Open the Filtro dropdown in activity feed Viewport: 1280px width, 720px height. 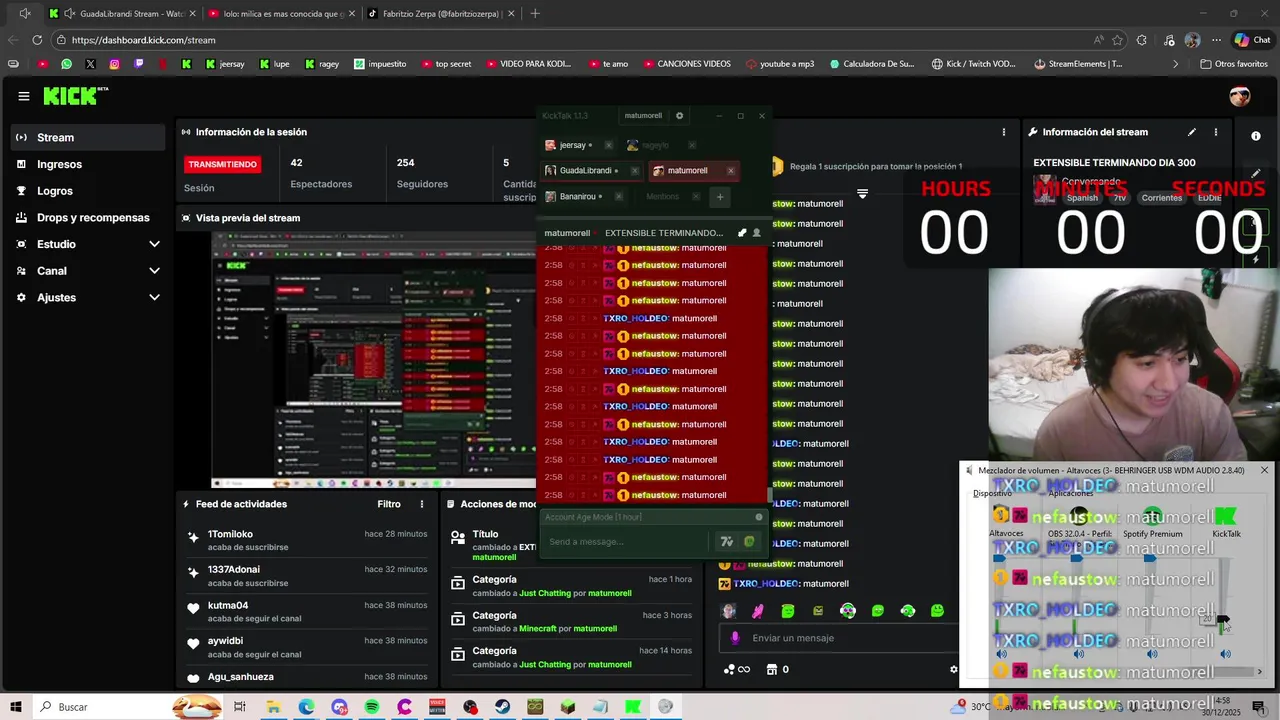(389, 504)
